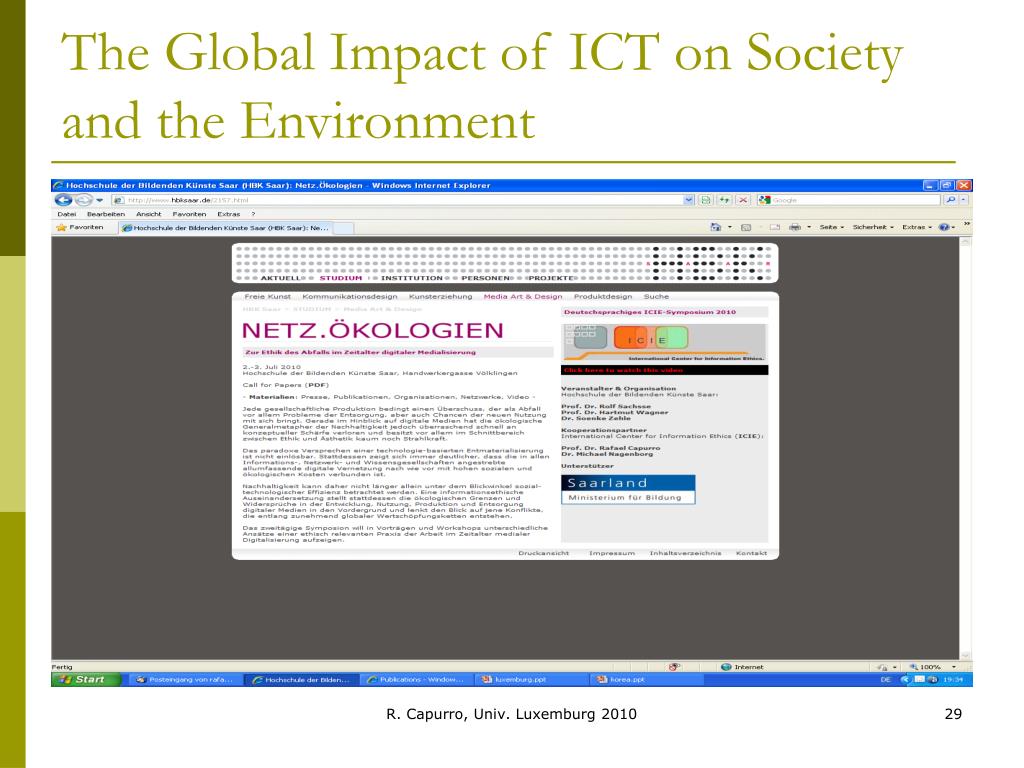This screenshot has height=768, width=1024.
Task: Click INSTITUTION in site navigation
Action: pyautogui.click(x=411, y=278)
